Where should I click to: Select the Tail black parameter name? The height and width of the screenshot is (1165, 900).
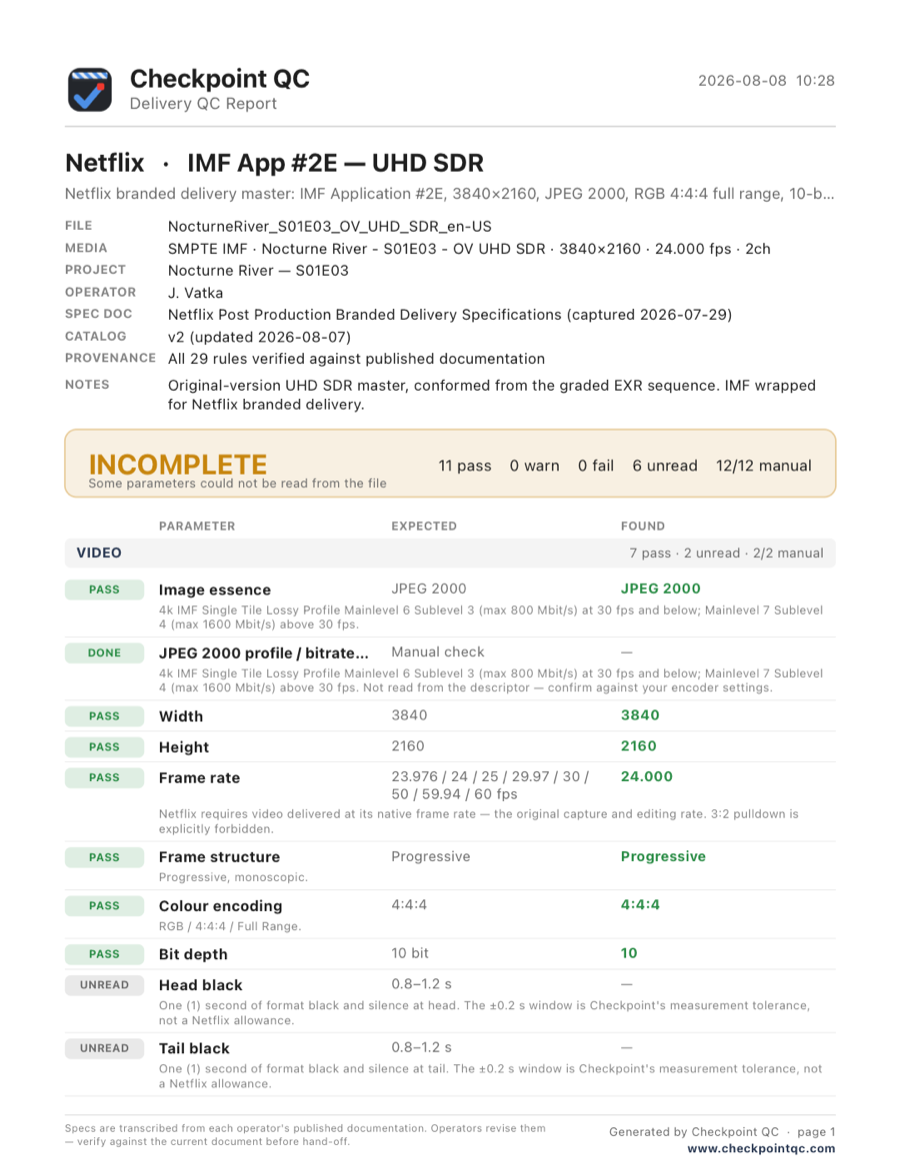[194, 1048]
